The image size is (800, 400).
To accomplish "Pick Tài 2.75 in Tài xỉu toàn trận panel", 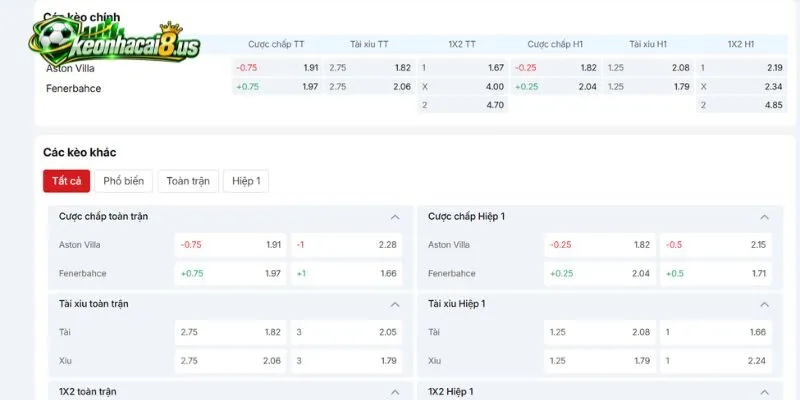I will point(231,332).
